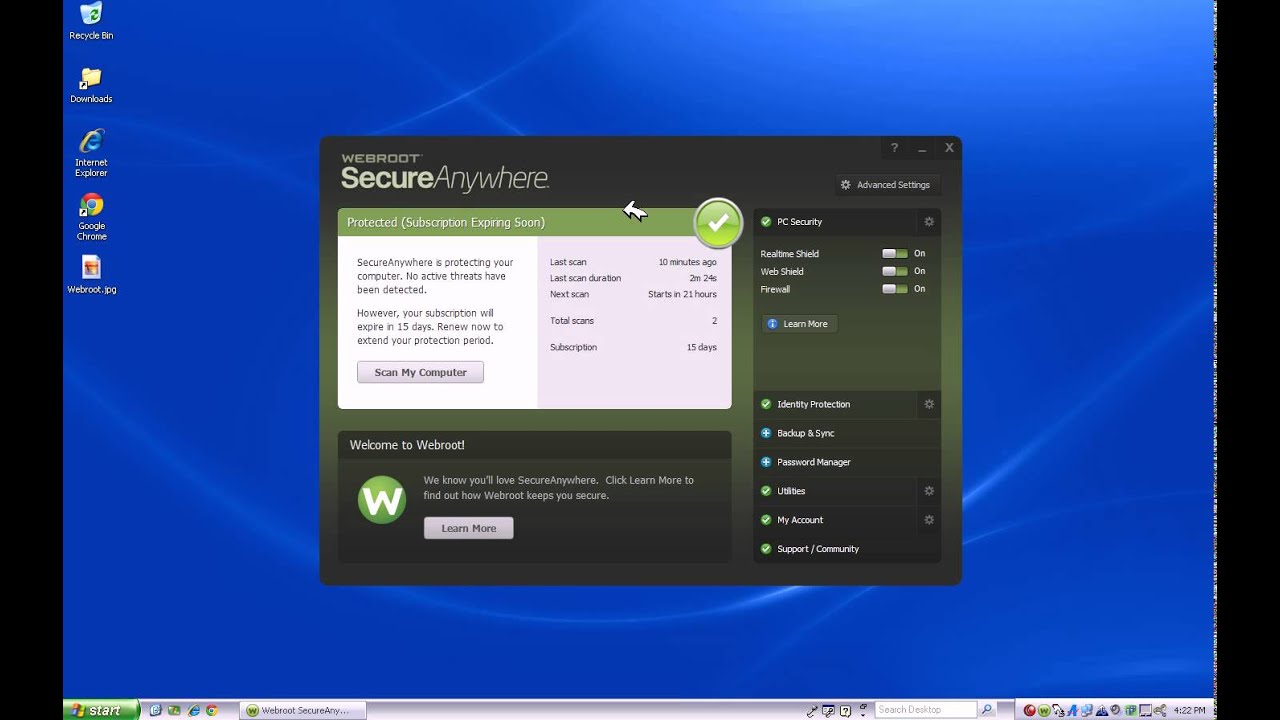The image size is (1280, 720).
Task: Click the 'Subscription' label in scan stats
Action: tap(573, 347)
